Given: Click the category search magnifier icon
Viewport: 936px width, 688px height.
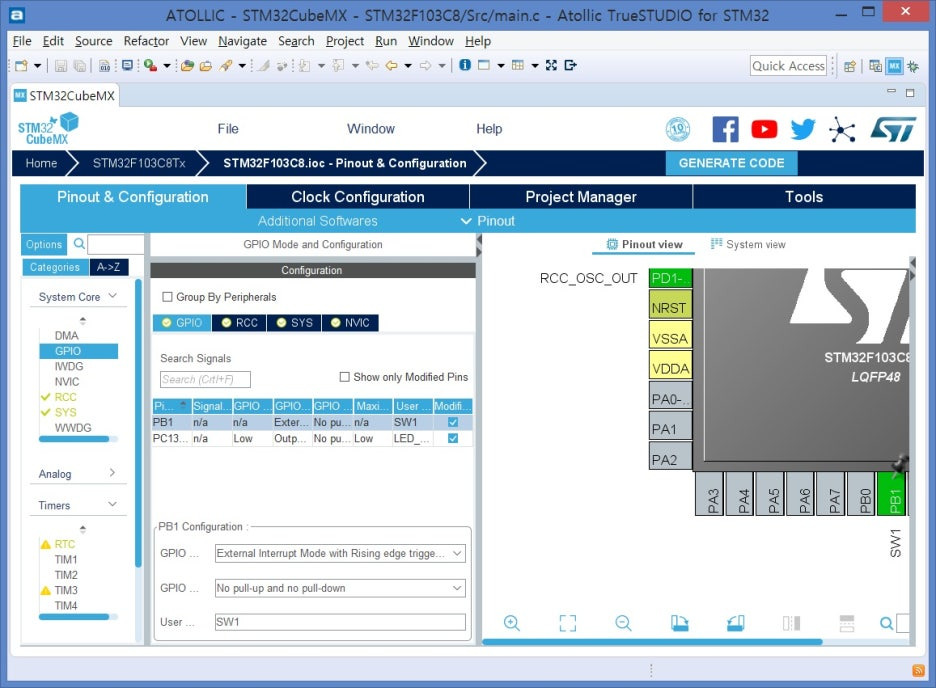Looking at the screenshot, I should pos(79,243).
